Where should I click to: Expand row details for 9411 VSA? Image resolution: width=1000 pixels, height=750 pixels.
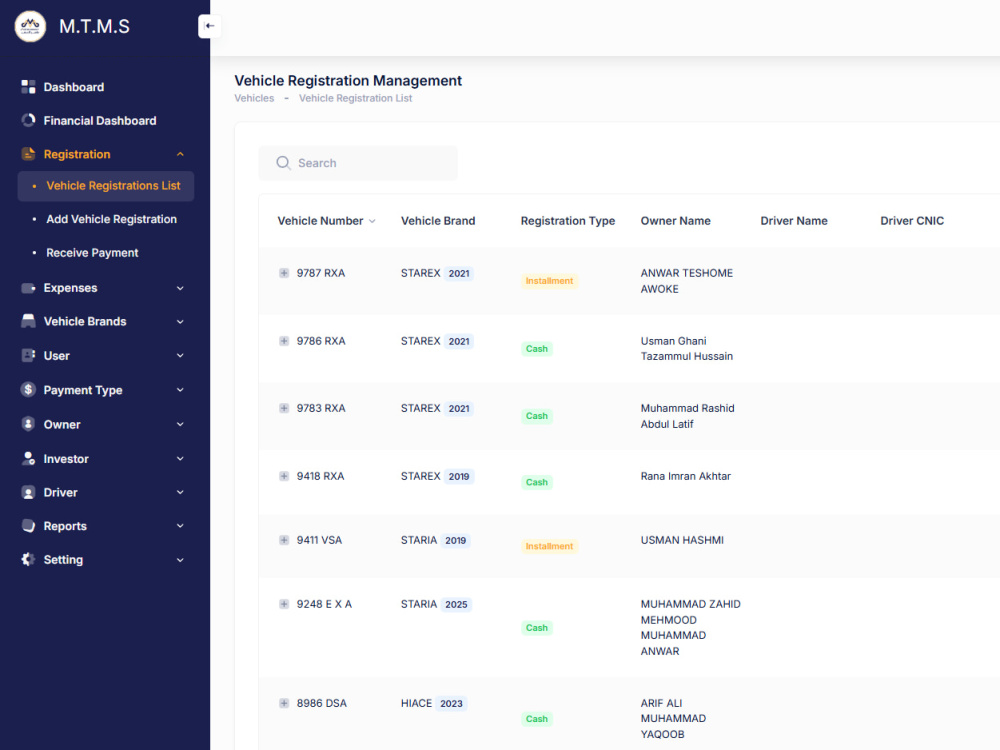tap(284, 540)
